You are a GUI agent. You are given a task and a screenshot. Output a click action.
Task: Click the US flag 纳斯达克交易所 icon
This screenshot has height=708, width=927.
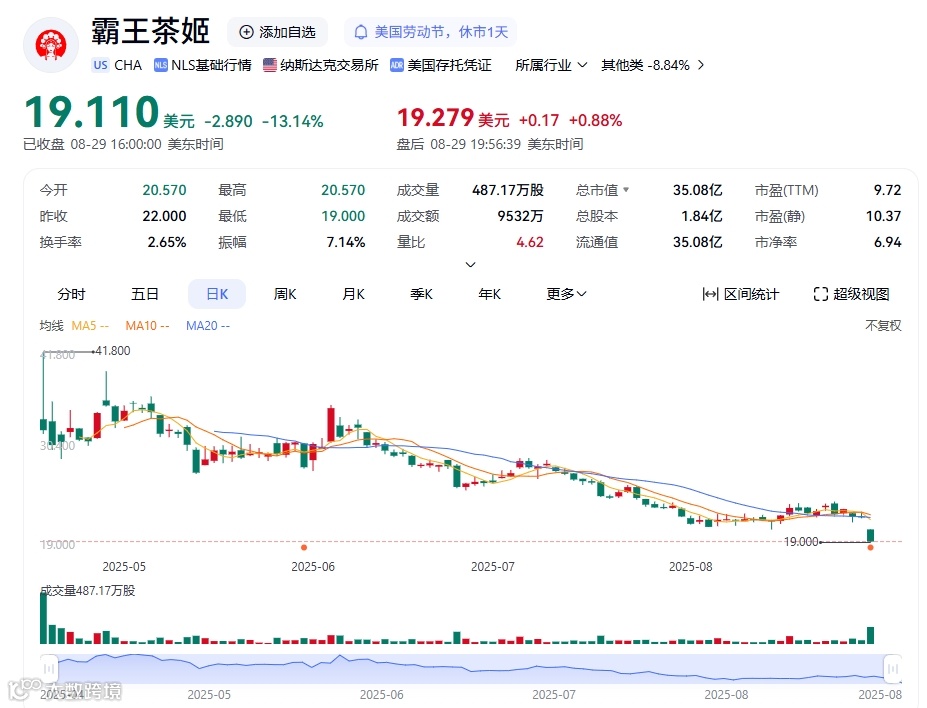(x=270, y=65)
